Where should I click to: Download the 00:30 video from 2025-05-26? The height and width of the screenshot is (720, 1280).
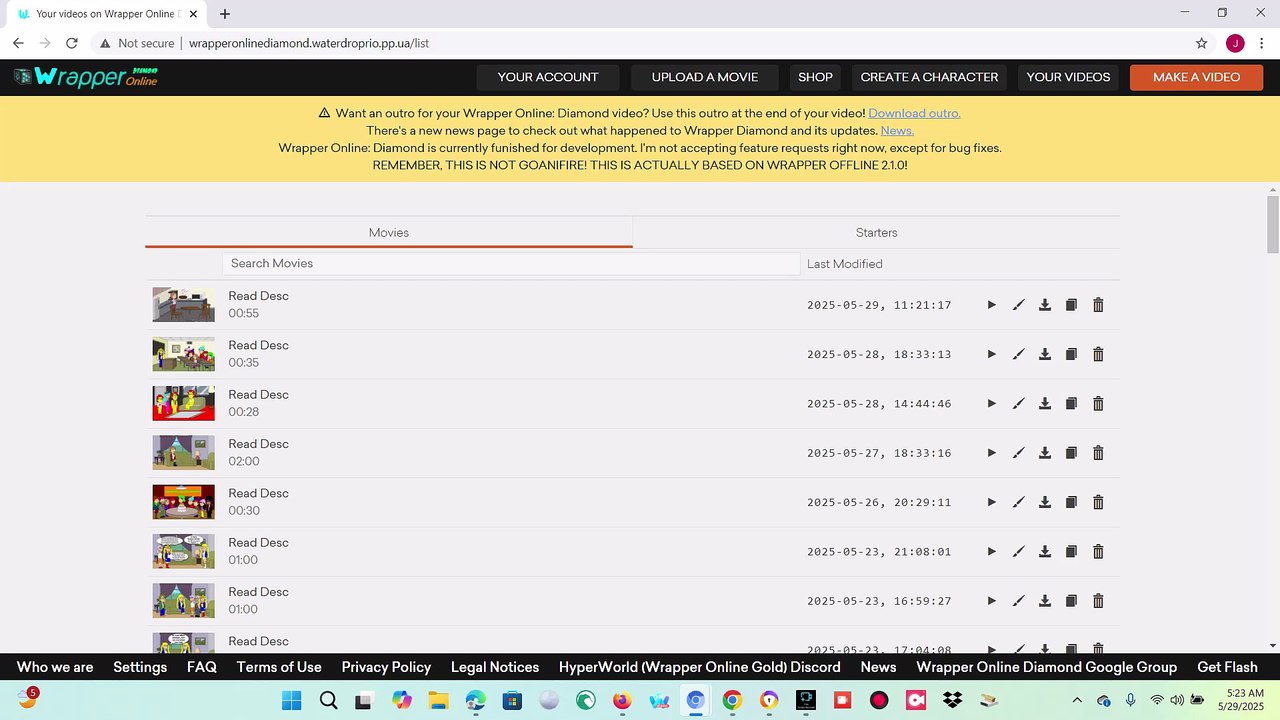tap(1045, 502)
